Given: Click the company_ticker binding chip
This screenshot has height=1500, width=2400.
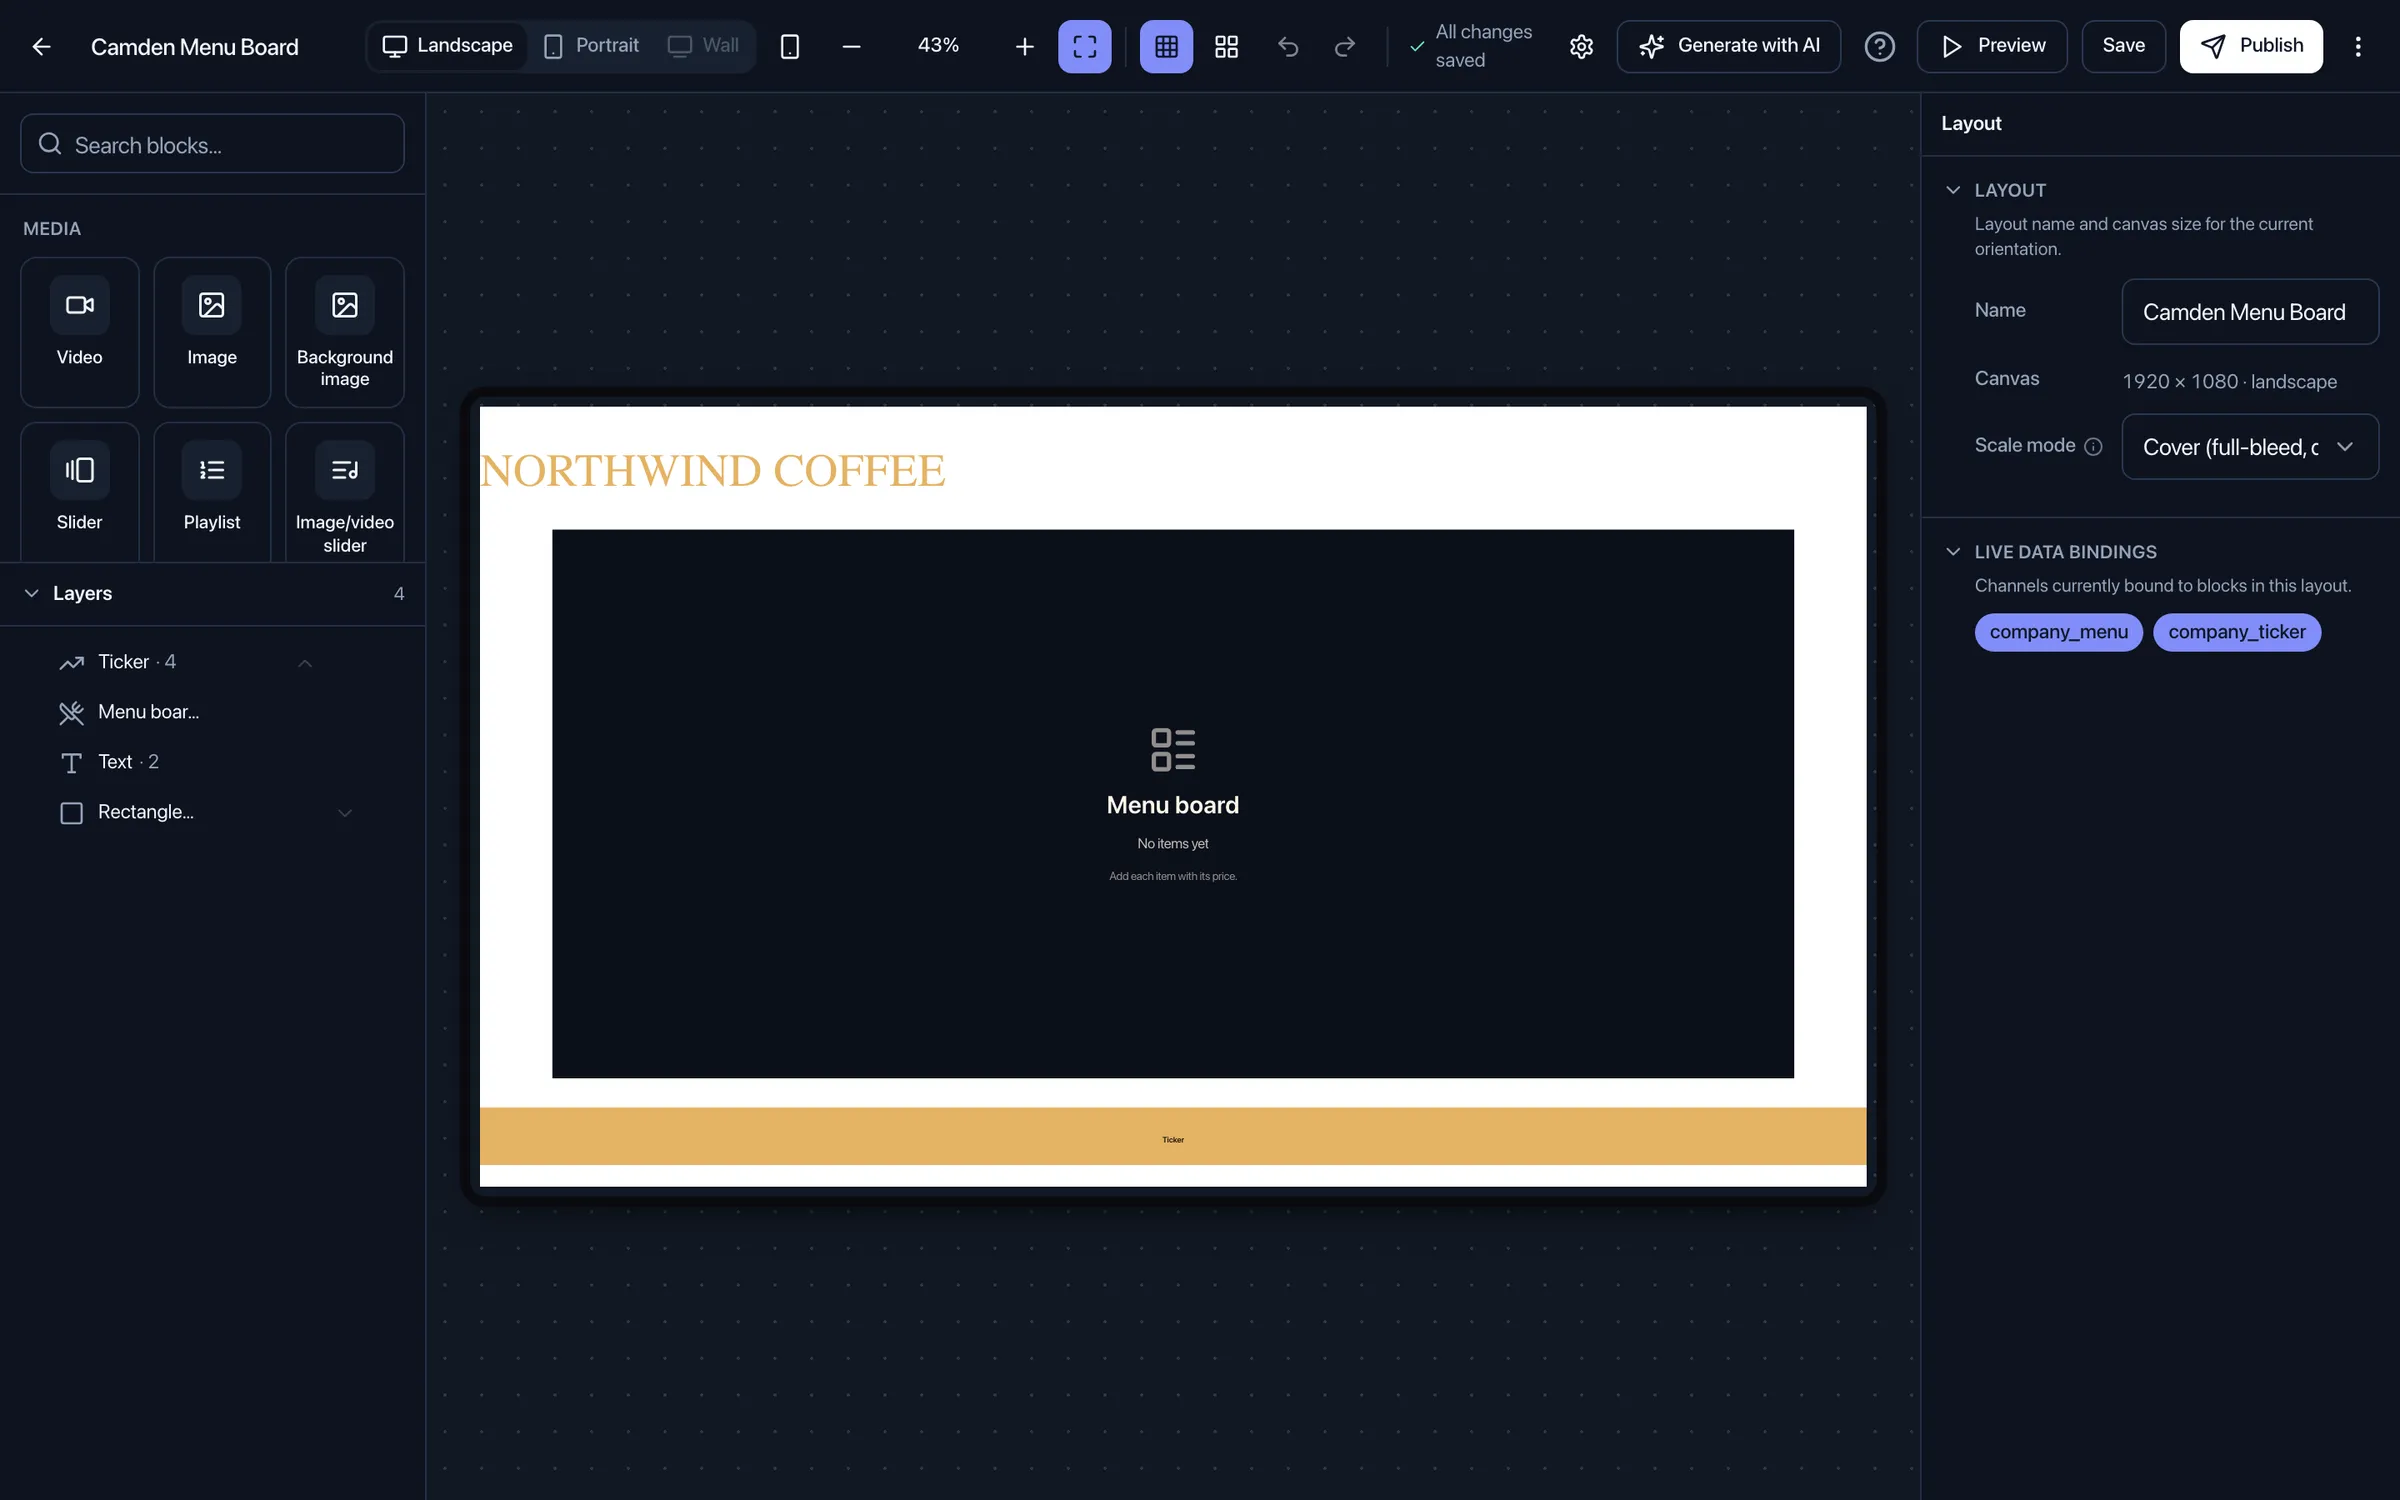Looking at the screenshot, I should coord(2237,632).
